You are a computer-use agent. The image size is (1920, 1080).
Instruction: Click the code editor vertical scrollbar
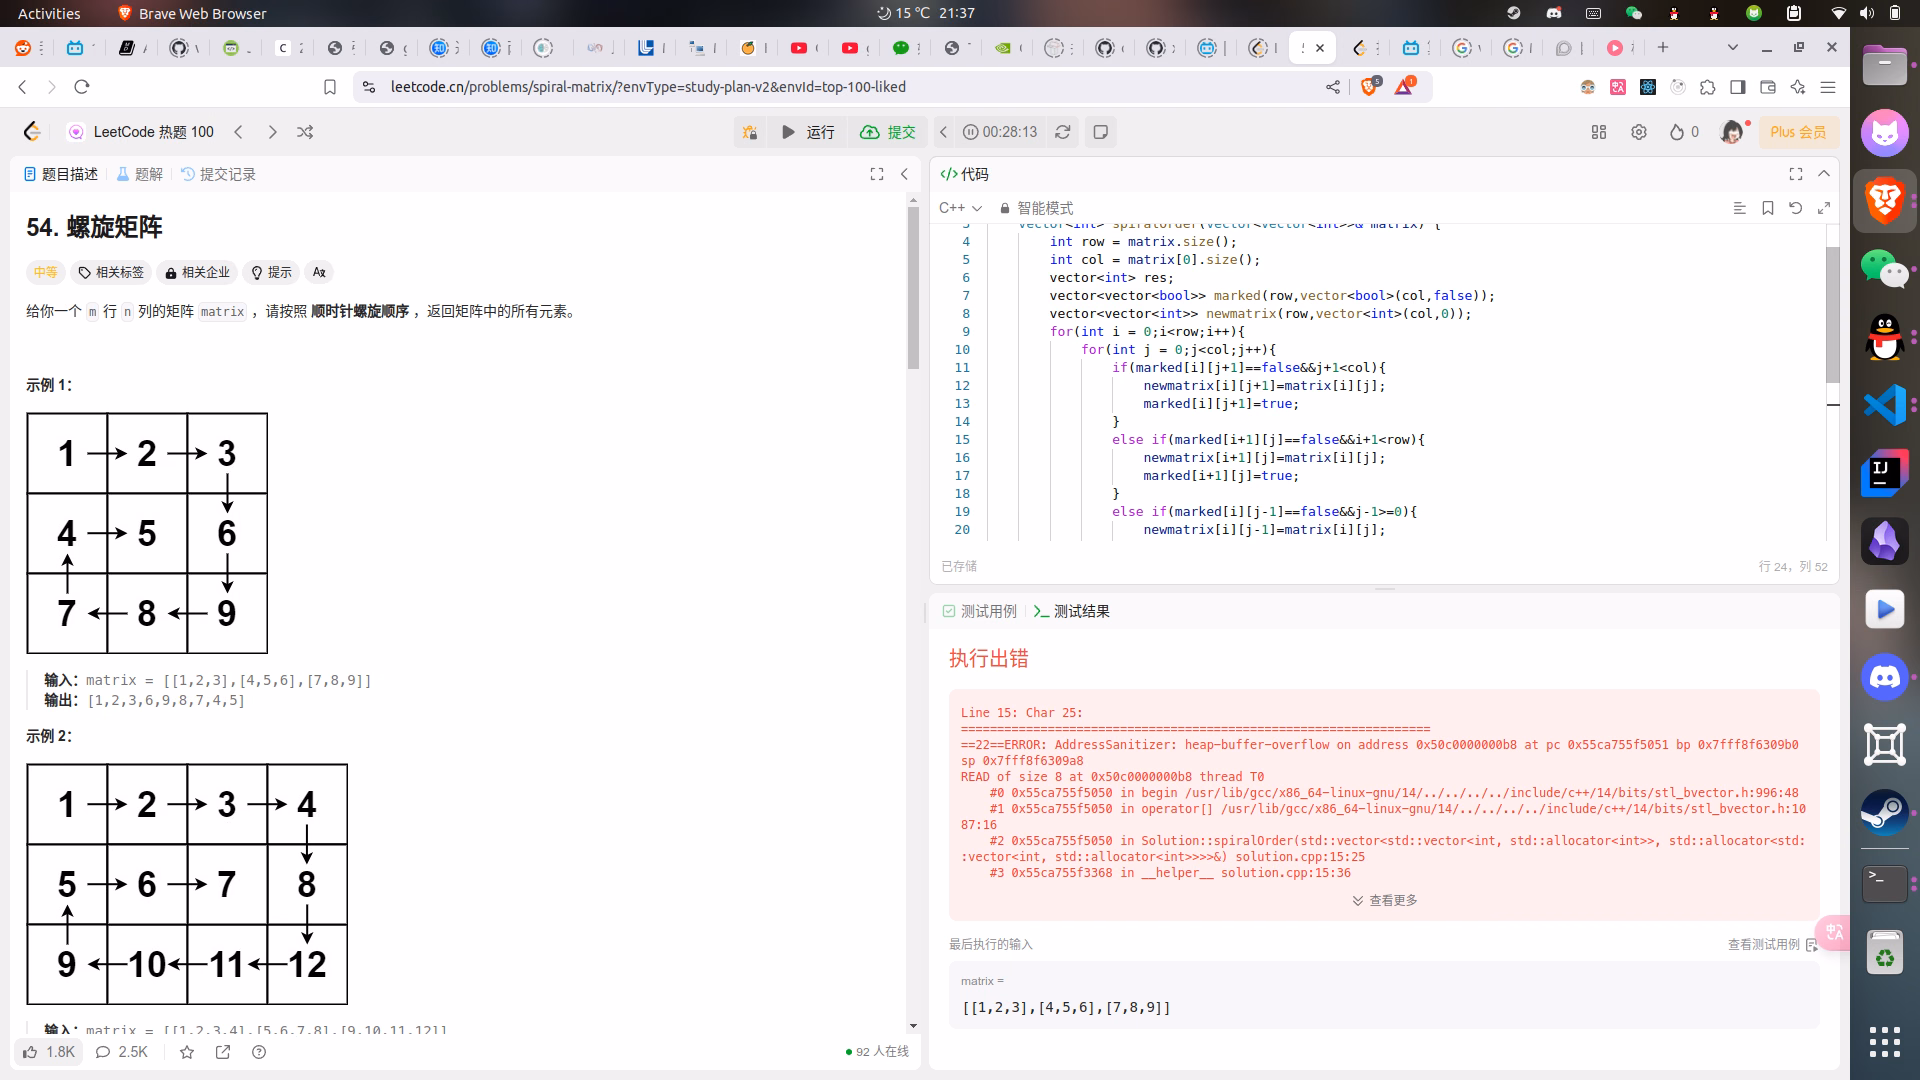[x=1833, y=314]
